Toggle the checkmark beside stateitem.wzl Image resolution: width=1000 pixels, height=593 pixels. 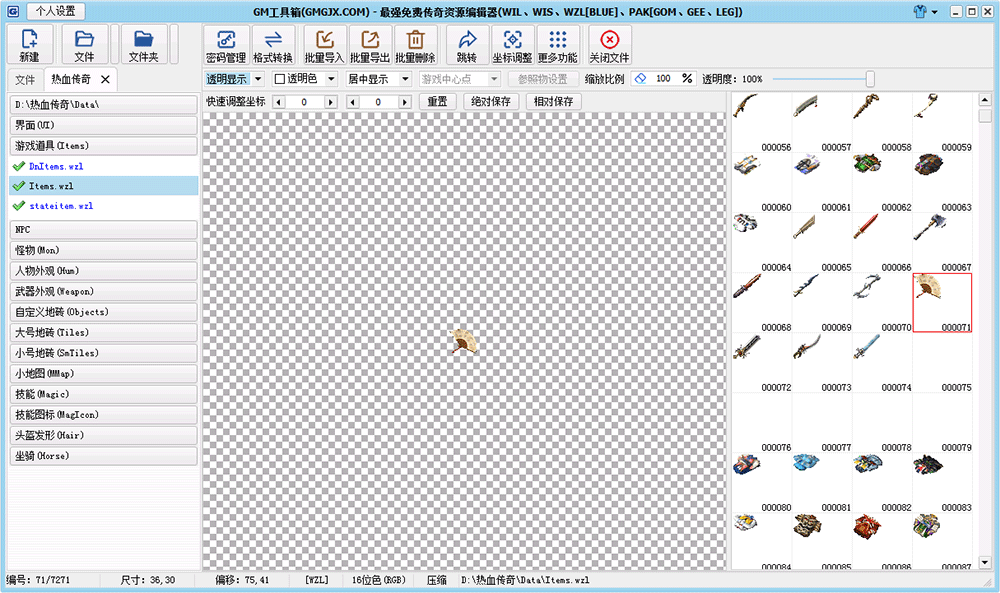pyautogui.click(x=18, y=206)
